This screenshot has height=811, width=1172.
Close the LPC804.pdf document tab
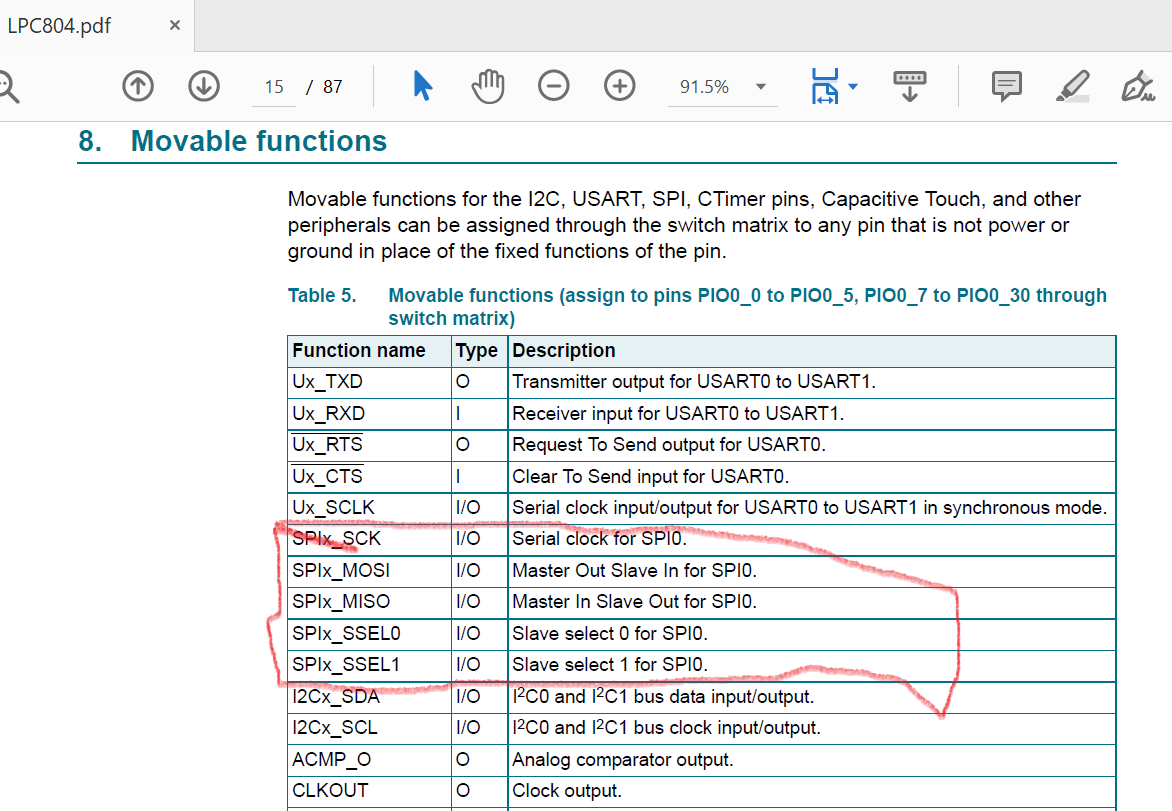point(174,26)
